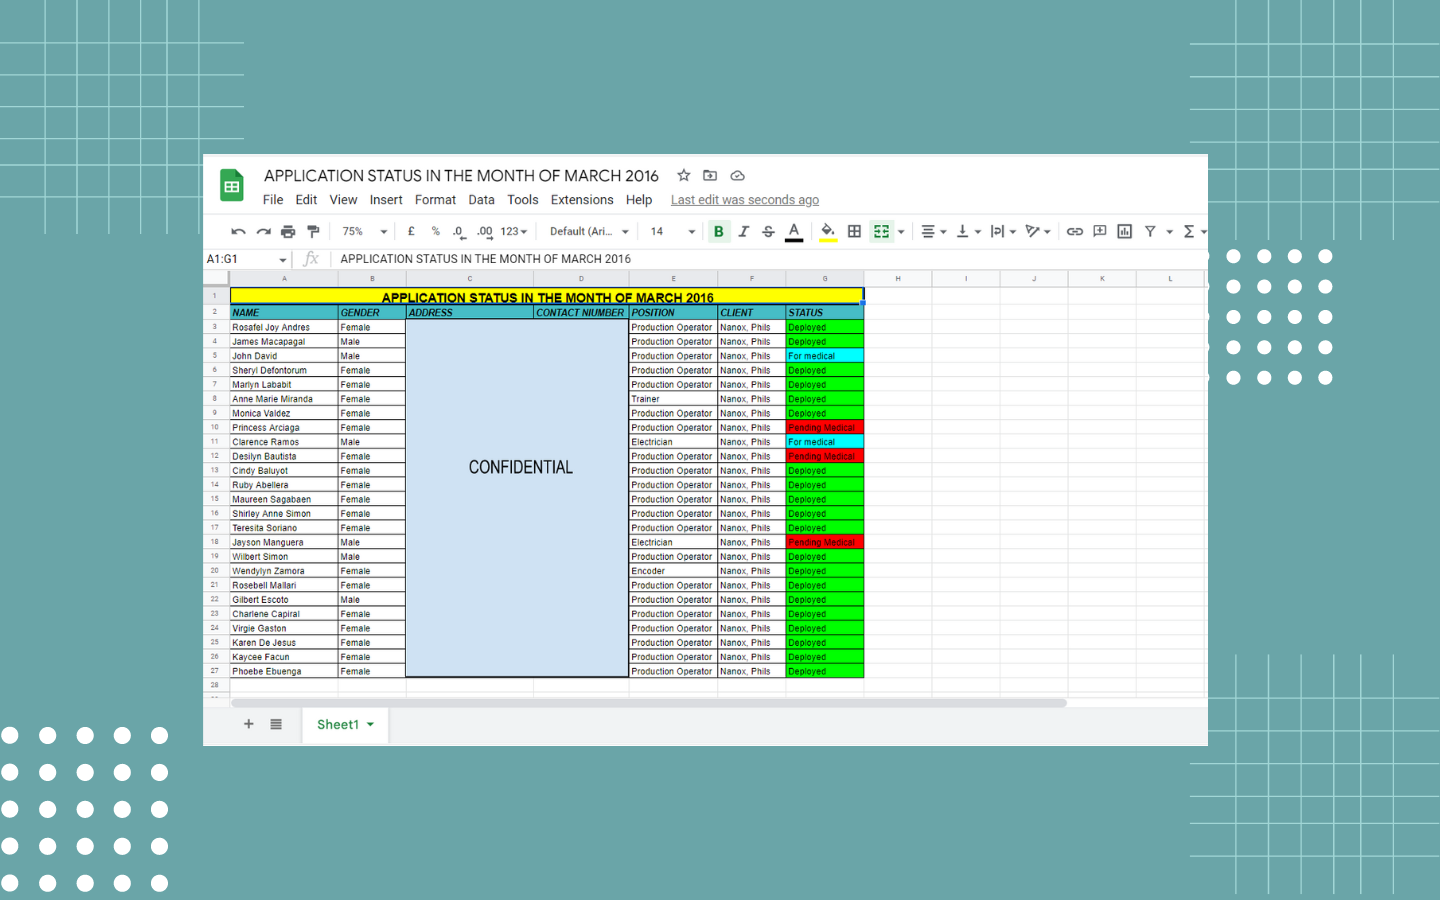Image resolution: width=1440 pixels, height=900 pixels.
Task: Select the cell 'Rosafel Joy Andres'
Action: pyautogui.click(x=284, y=327)
